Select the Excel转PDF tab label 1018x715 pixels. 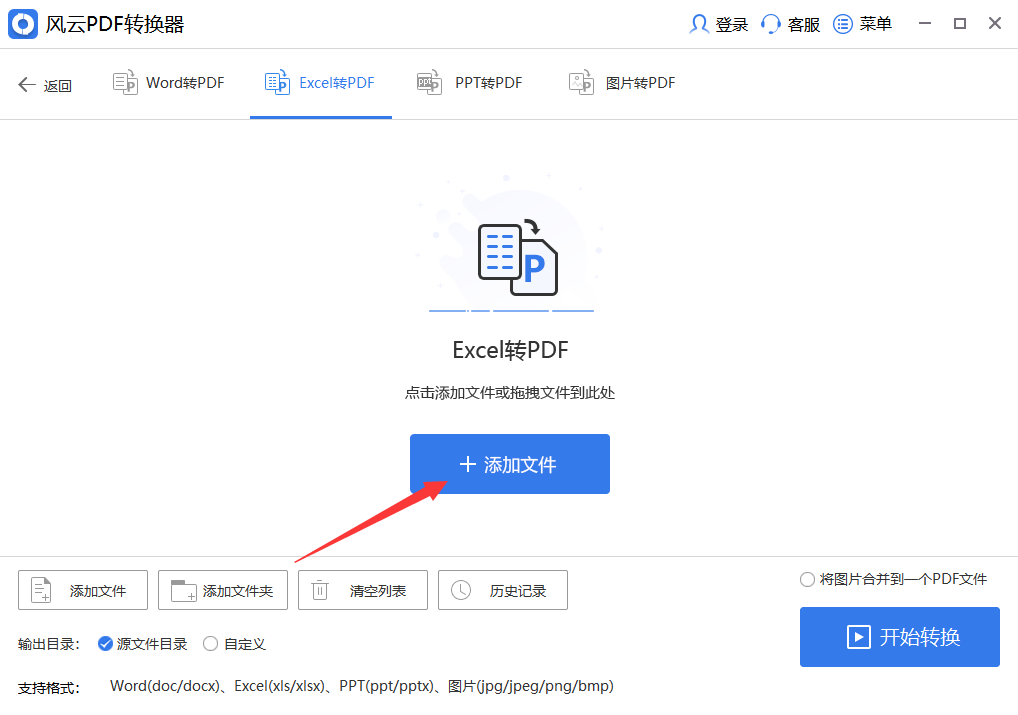click(x=337, y=83)
